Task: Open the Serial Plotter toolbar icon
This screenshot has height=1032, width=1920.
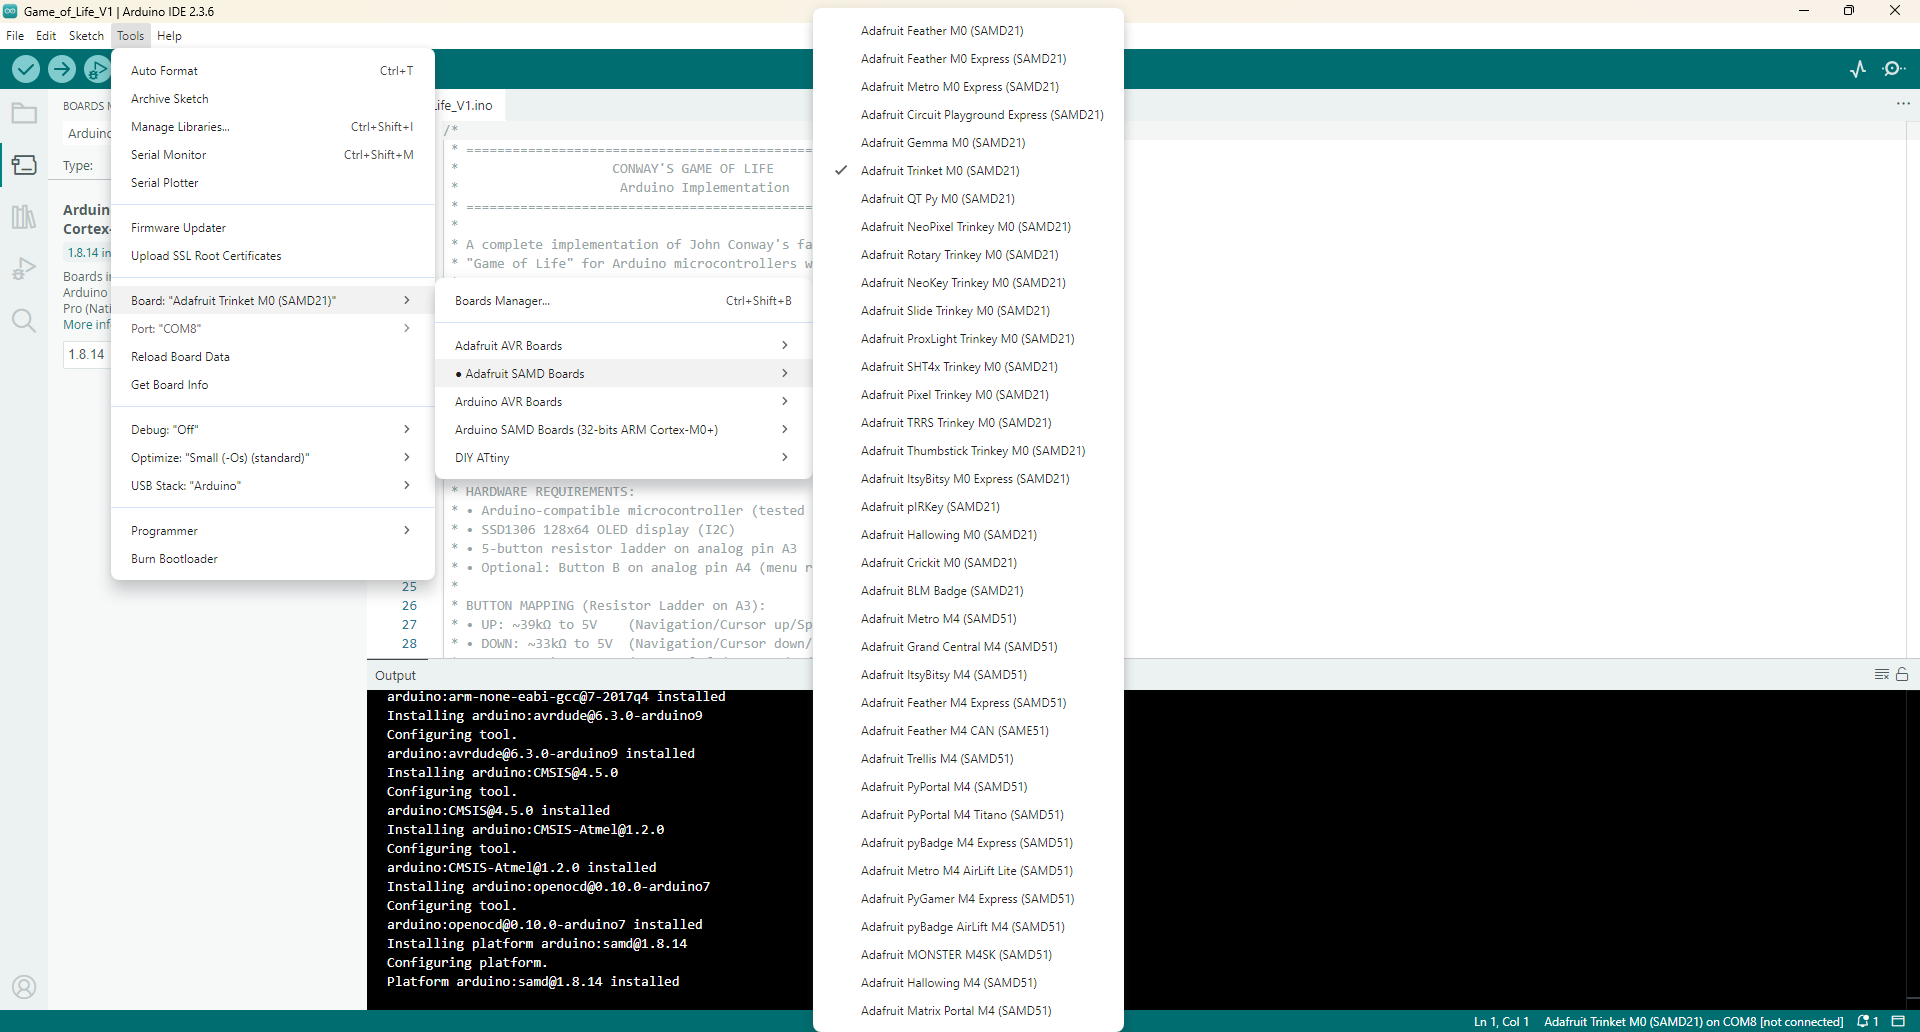Action: [1858, 69]
